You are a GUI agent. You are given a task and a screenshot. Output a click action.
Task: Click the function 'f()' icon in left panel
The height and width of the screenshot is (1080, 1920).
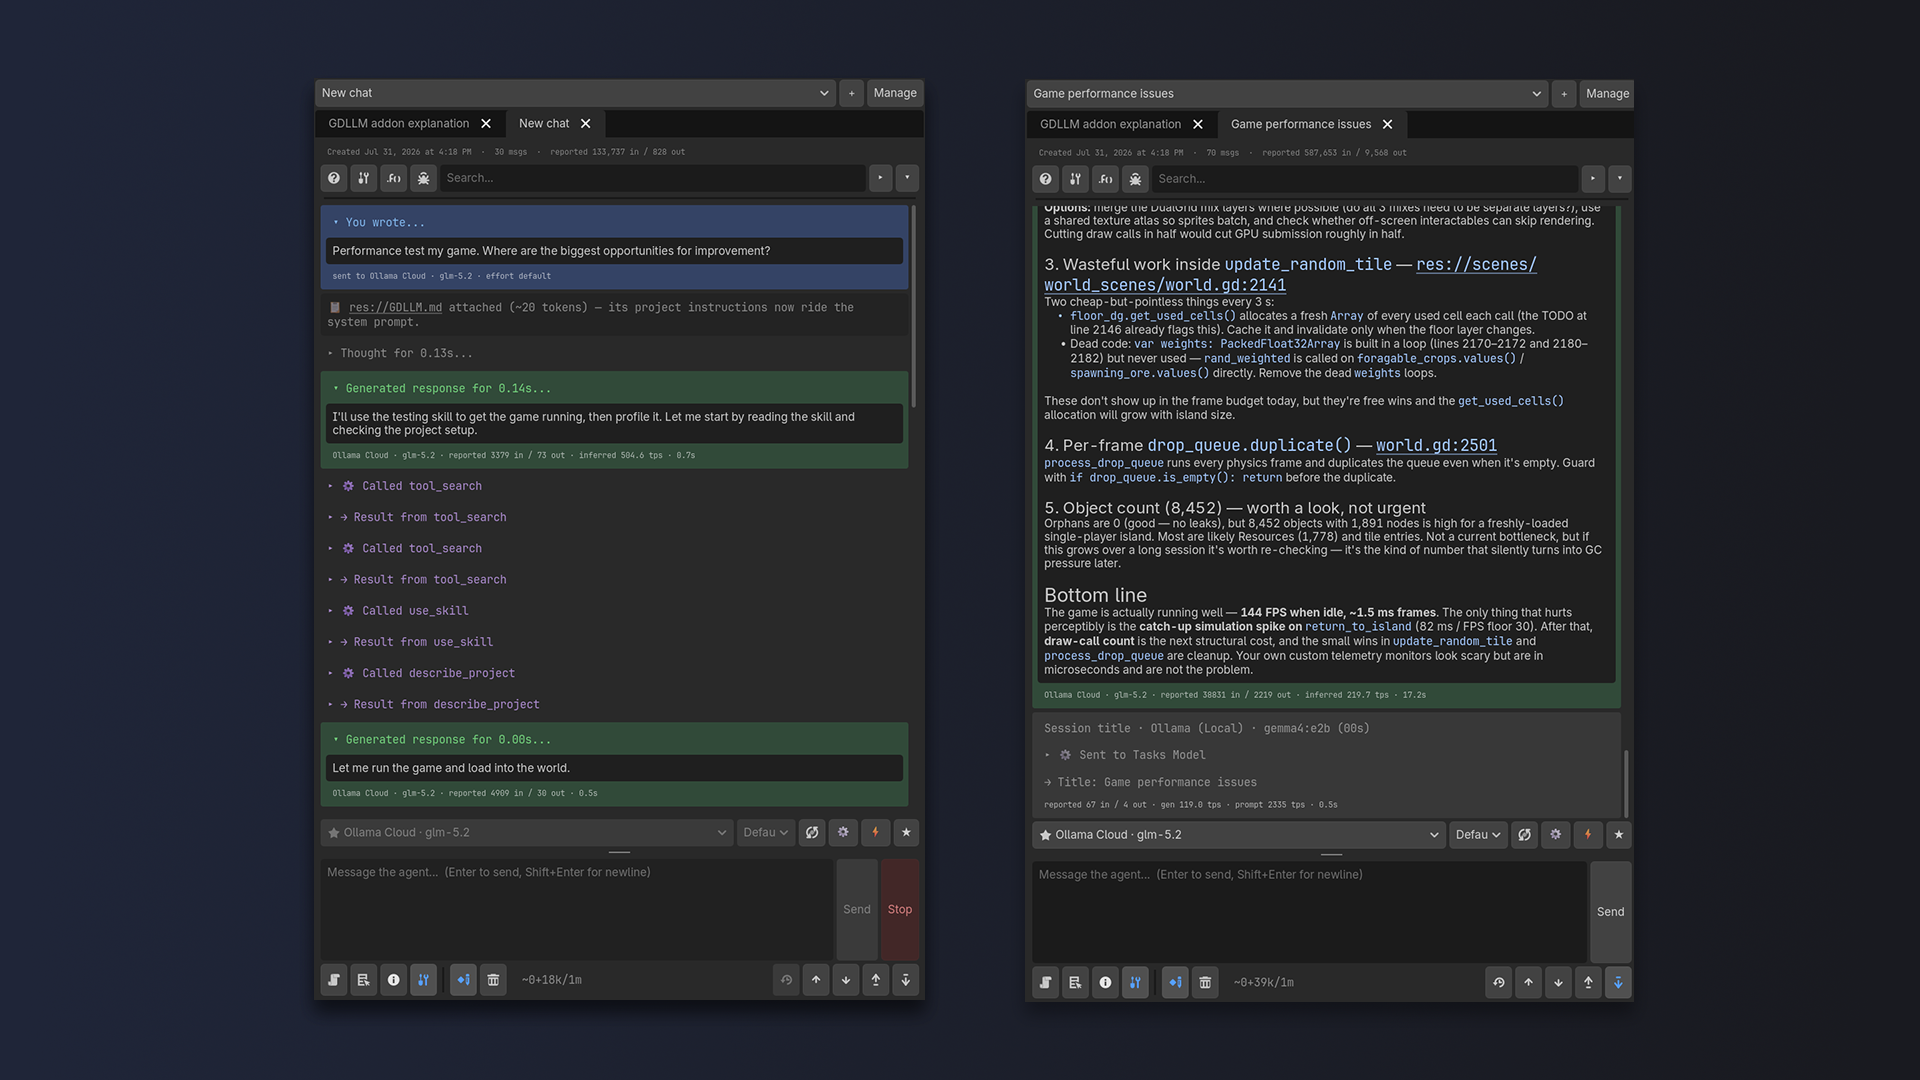[x=394, y=178]
